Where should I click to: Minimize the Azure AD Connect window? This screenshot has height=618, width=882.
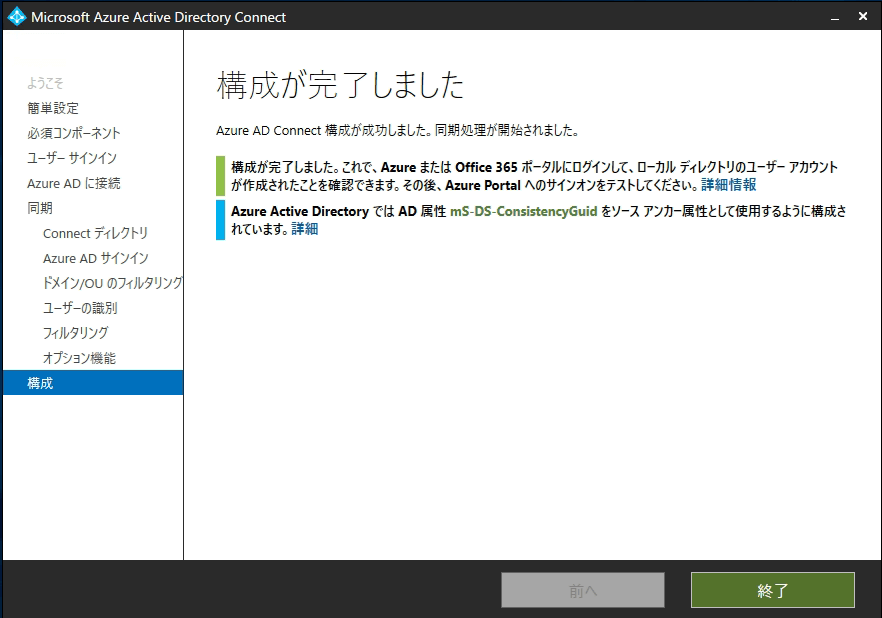(x=835, y=17)
